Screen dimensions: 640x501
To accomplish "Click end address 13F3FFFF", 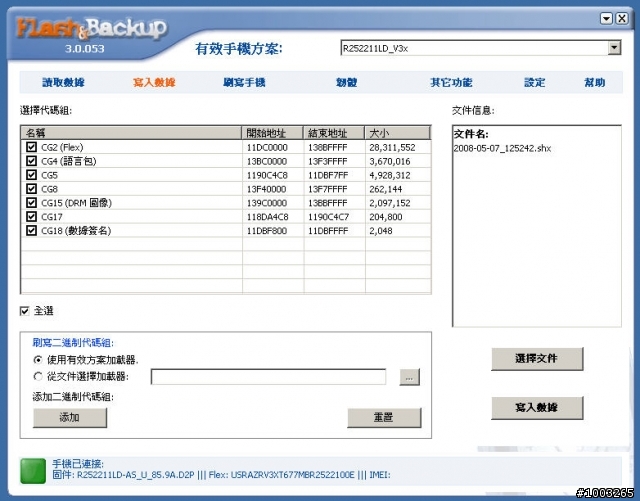I will coord(328,161).
